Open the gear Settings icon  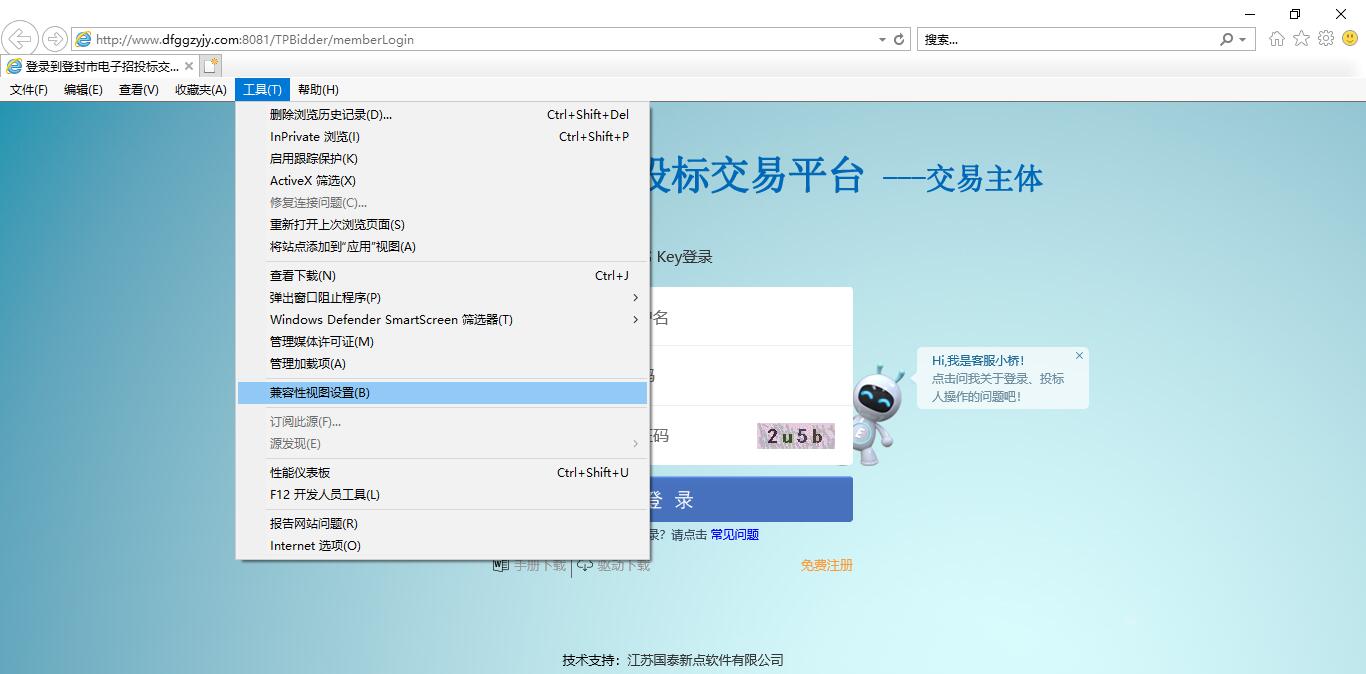(x=1326, y=39)
